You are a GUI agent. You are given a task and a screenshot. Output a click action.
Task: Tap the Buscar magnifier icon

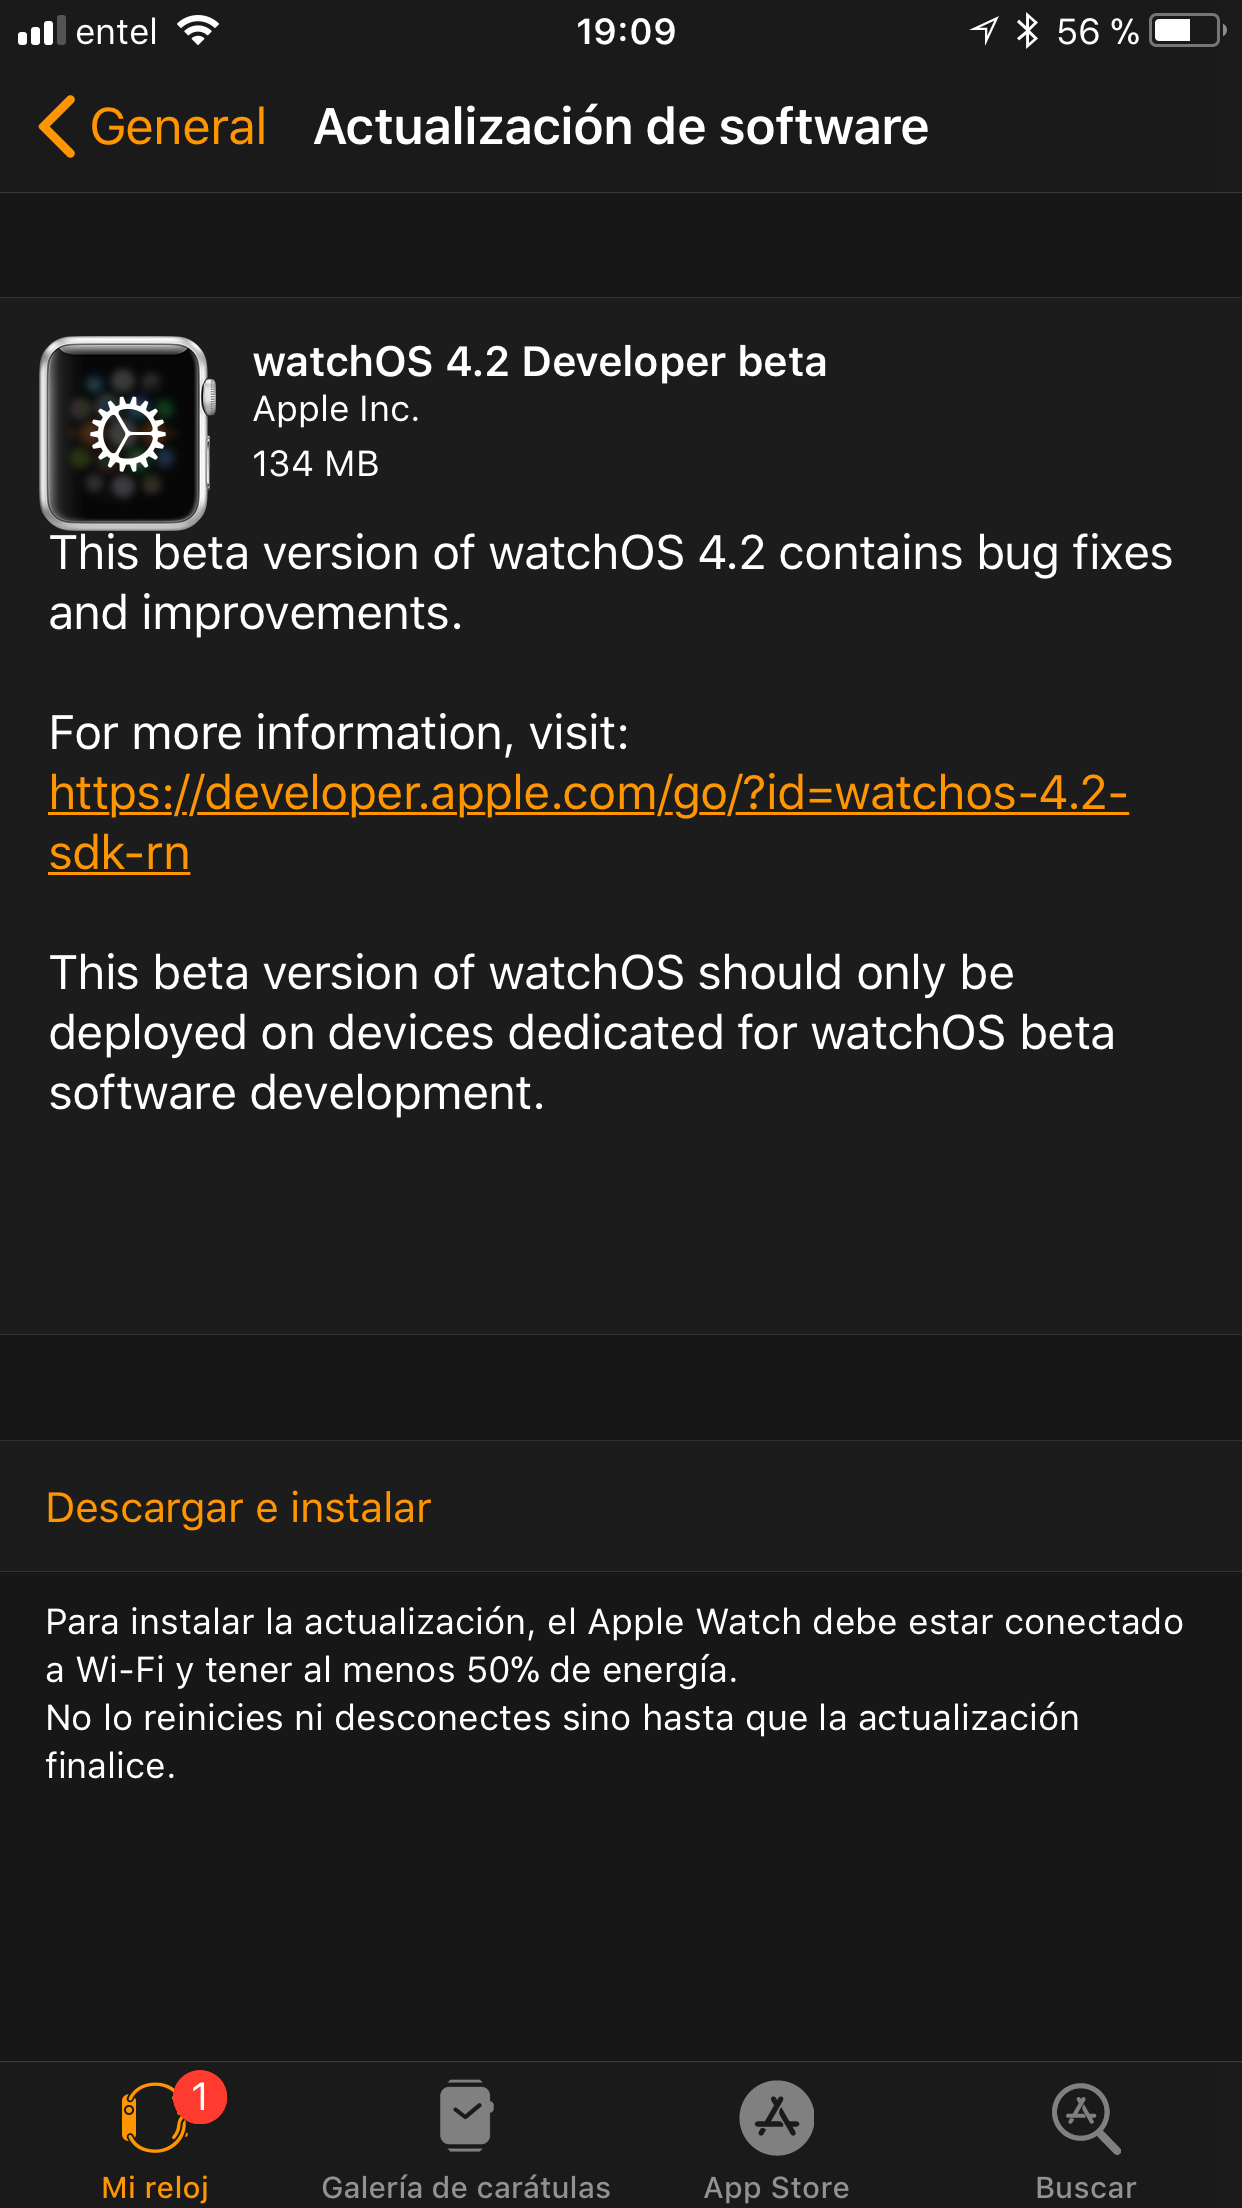(x=1085, y=2118)
